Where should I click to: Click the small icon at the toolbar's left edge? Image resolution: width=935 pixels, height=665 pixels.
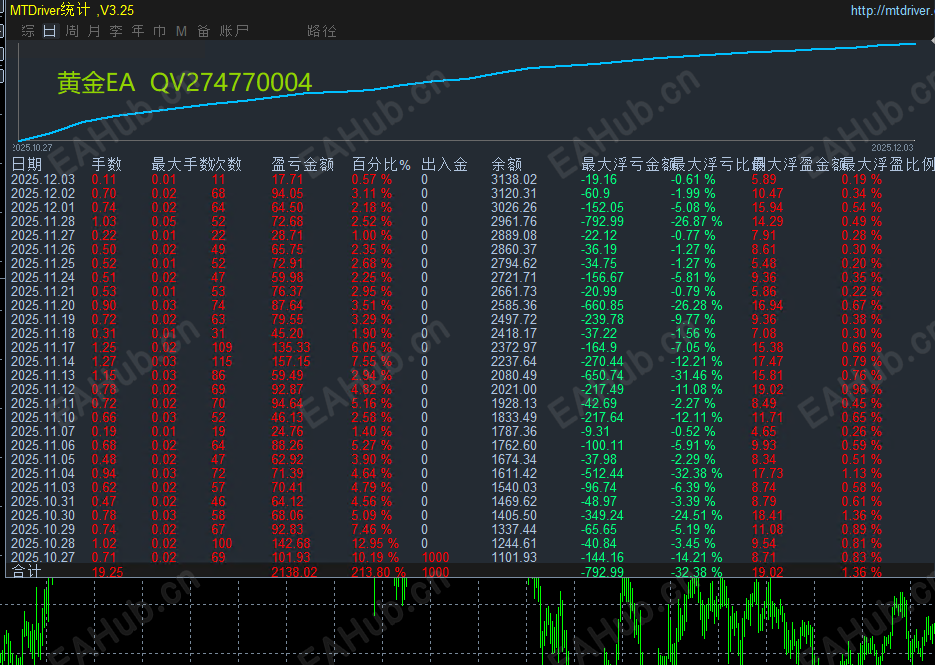coord(3,31)
